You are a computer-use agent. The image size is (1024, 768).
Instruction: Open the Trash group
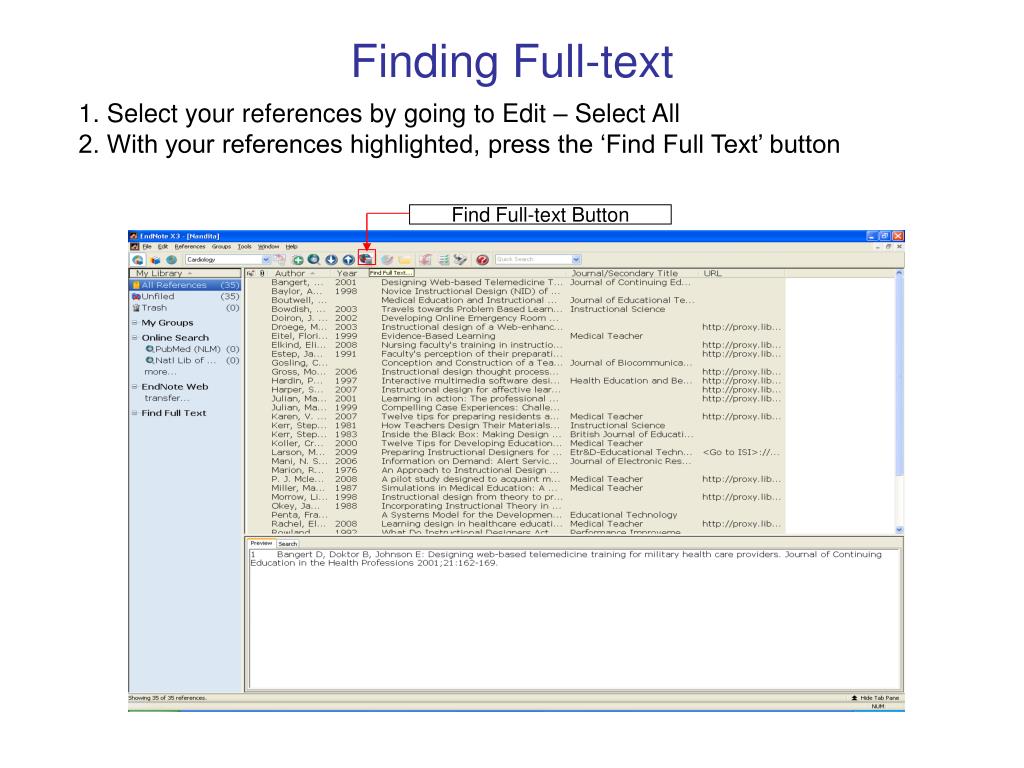pos(185,308)
